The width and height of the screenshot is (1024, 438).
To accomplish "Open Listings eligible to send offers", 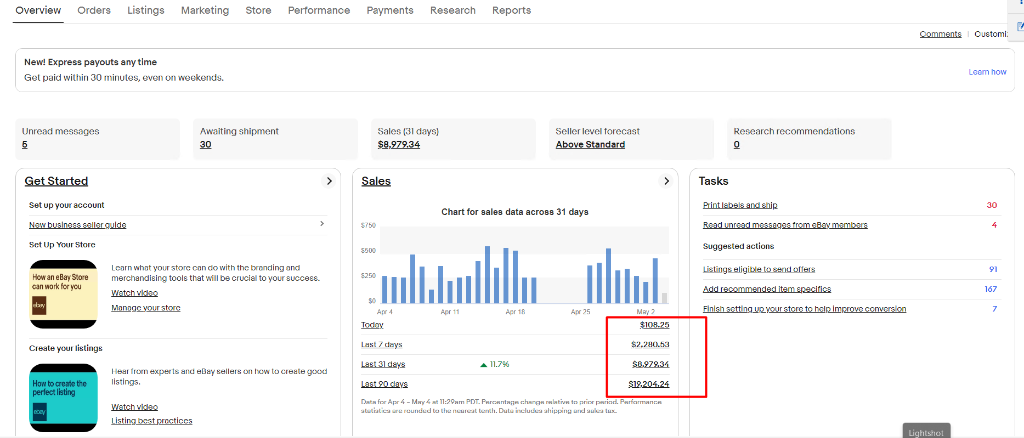I will pos(759,270).
